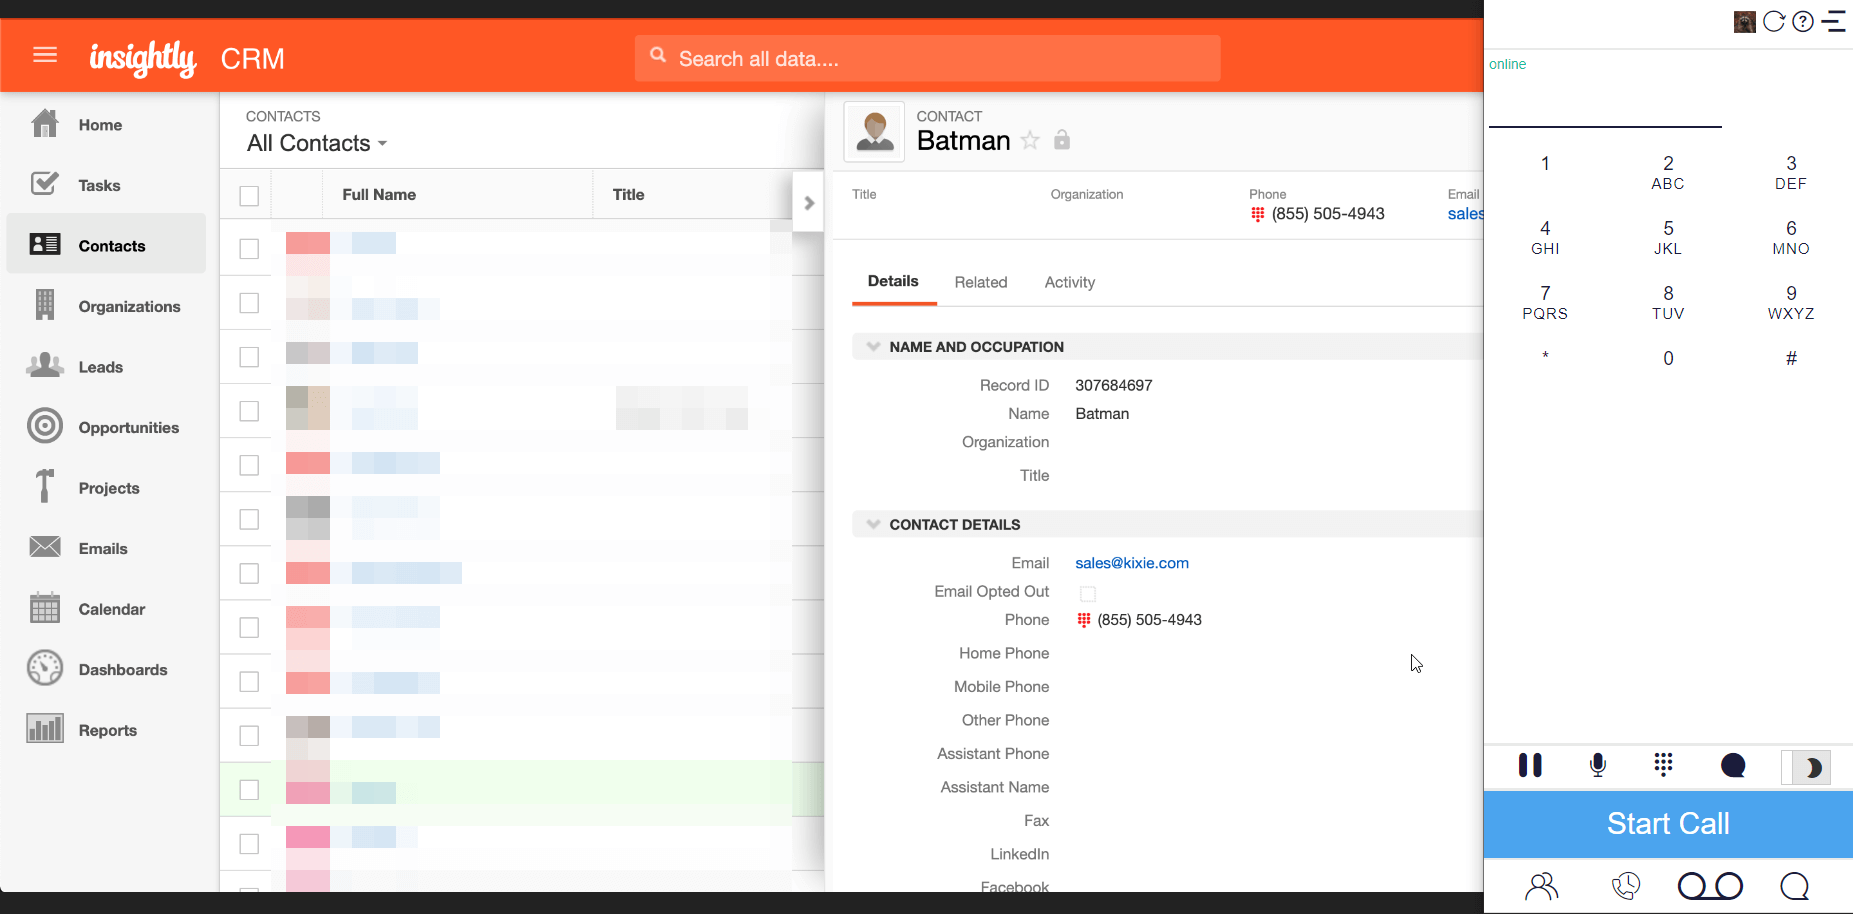
Task: Sort contacts by Full Name column
Action: tap(379, 195)
